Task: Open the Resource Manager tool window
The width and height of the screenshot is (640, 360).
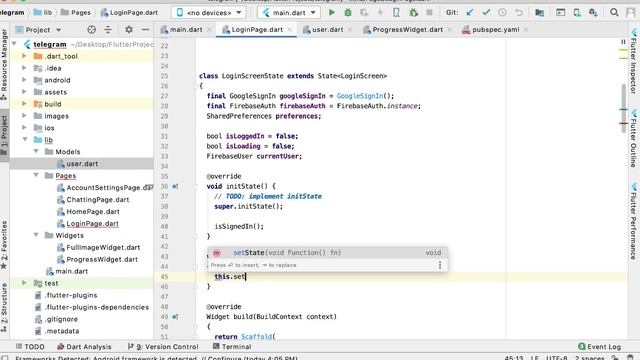Action: click(x=4, y=64)
